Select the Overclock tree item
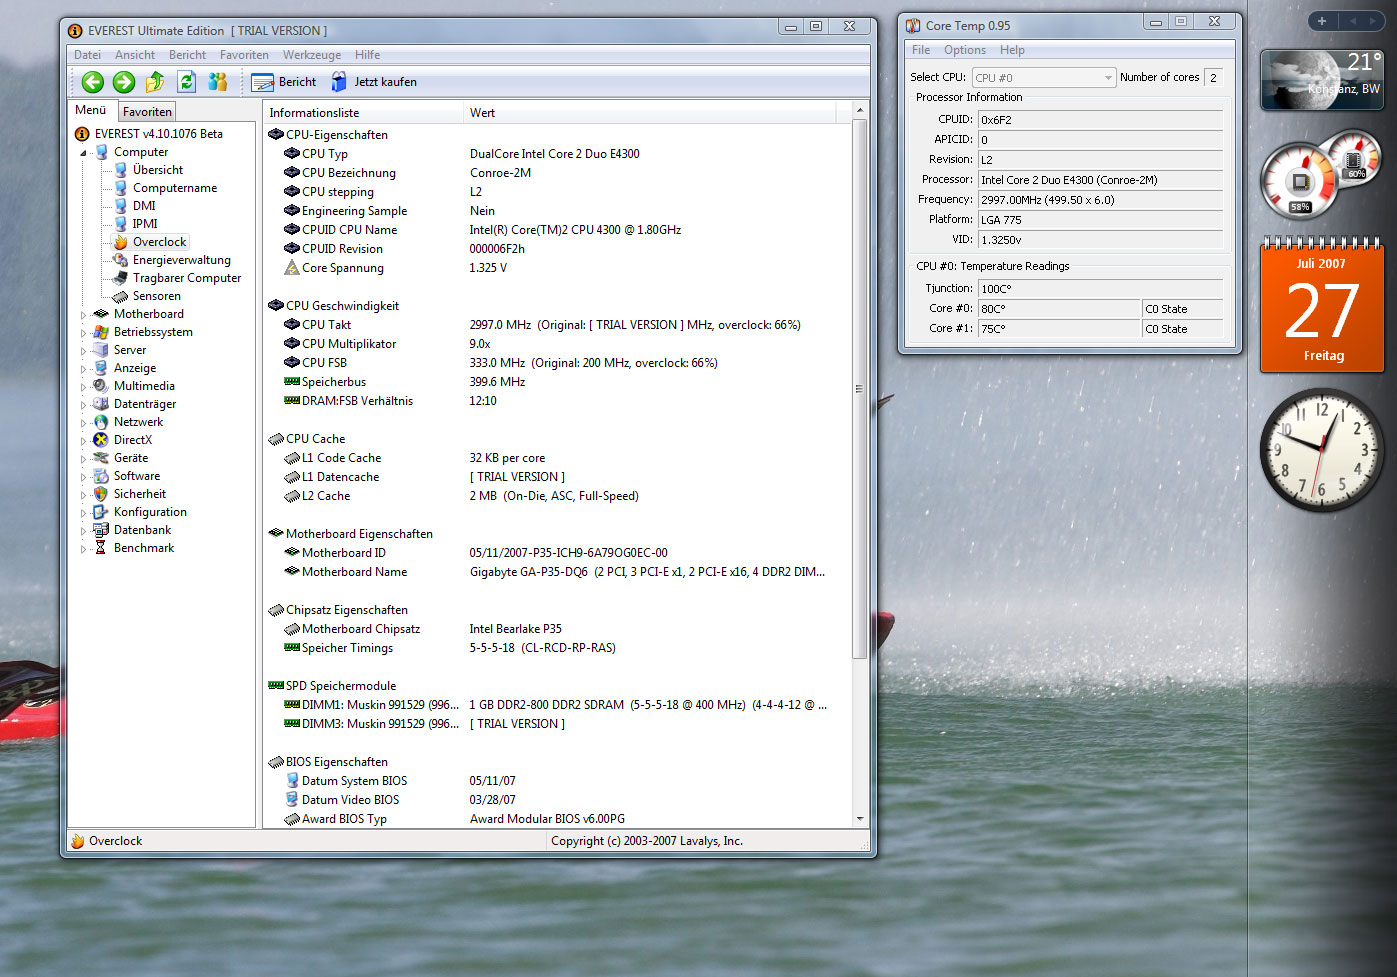The width and height of the screenshot is (1397, 977). click(x=160, y=242)
